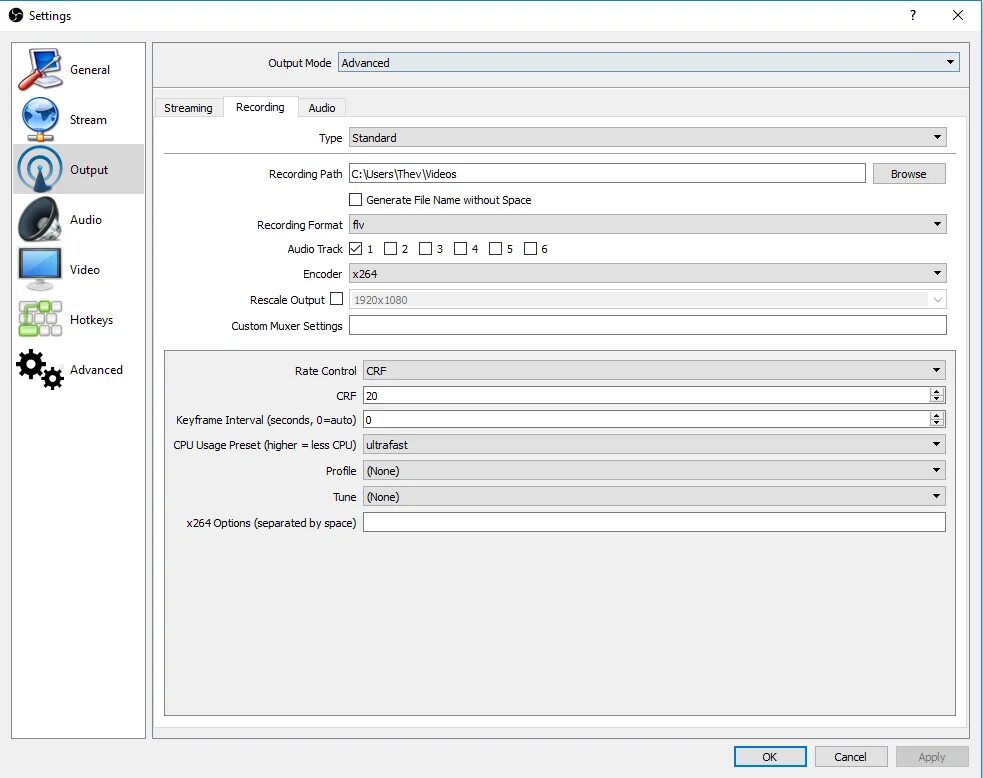Screen dimensions: 983x778
Task: Check Audio Track 2
Action: click(390, 248)
